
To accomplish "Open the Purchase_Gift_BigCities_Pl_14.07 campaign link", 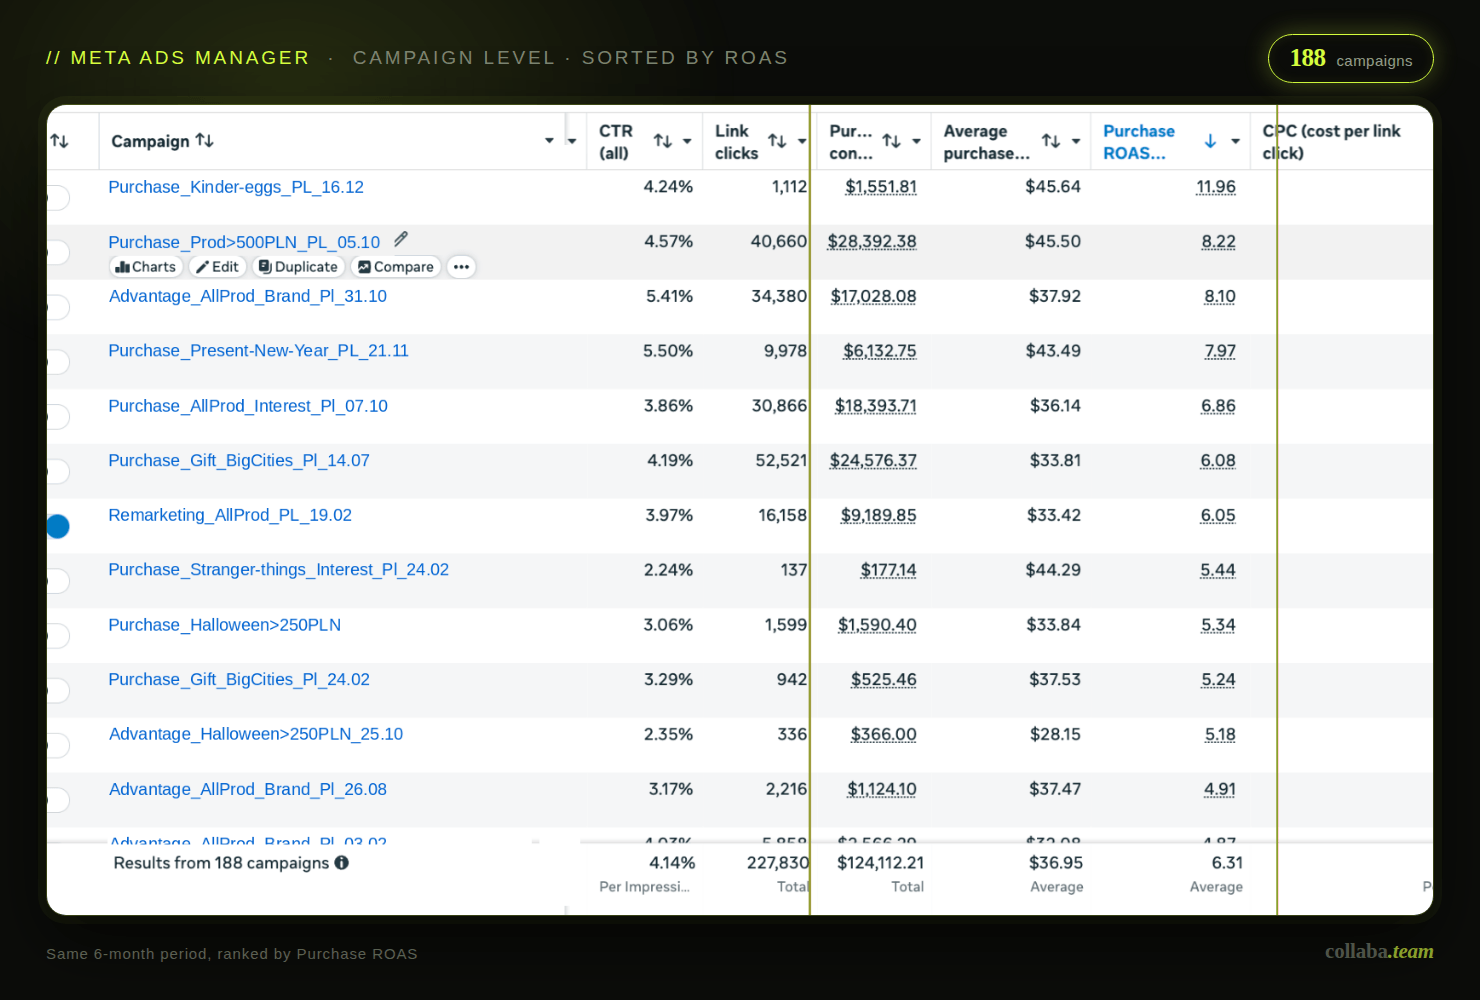I will pos(239,461).
